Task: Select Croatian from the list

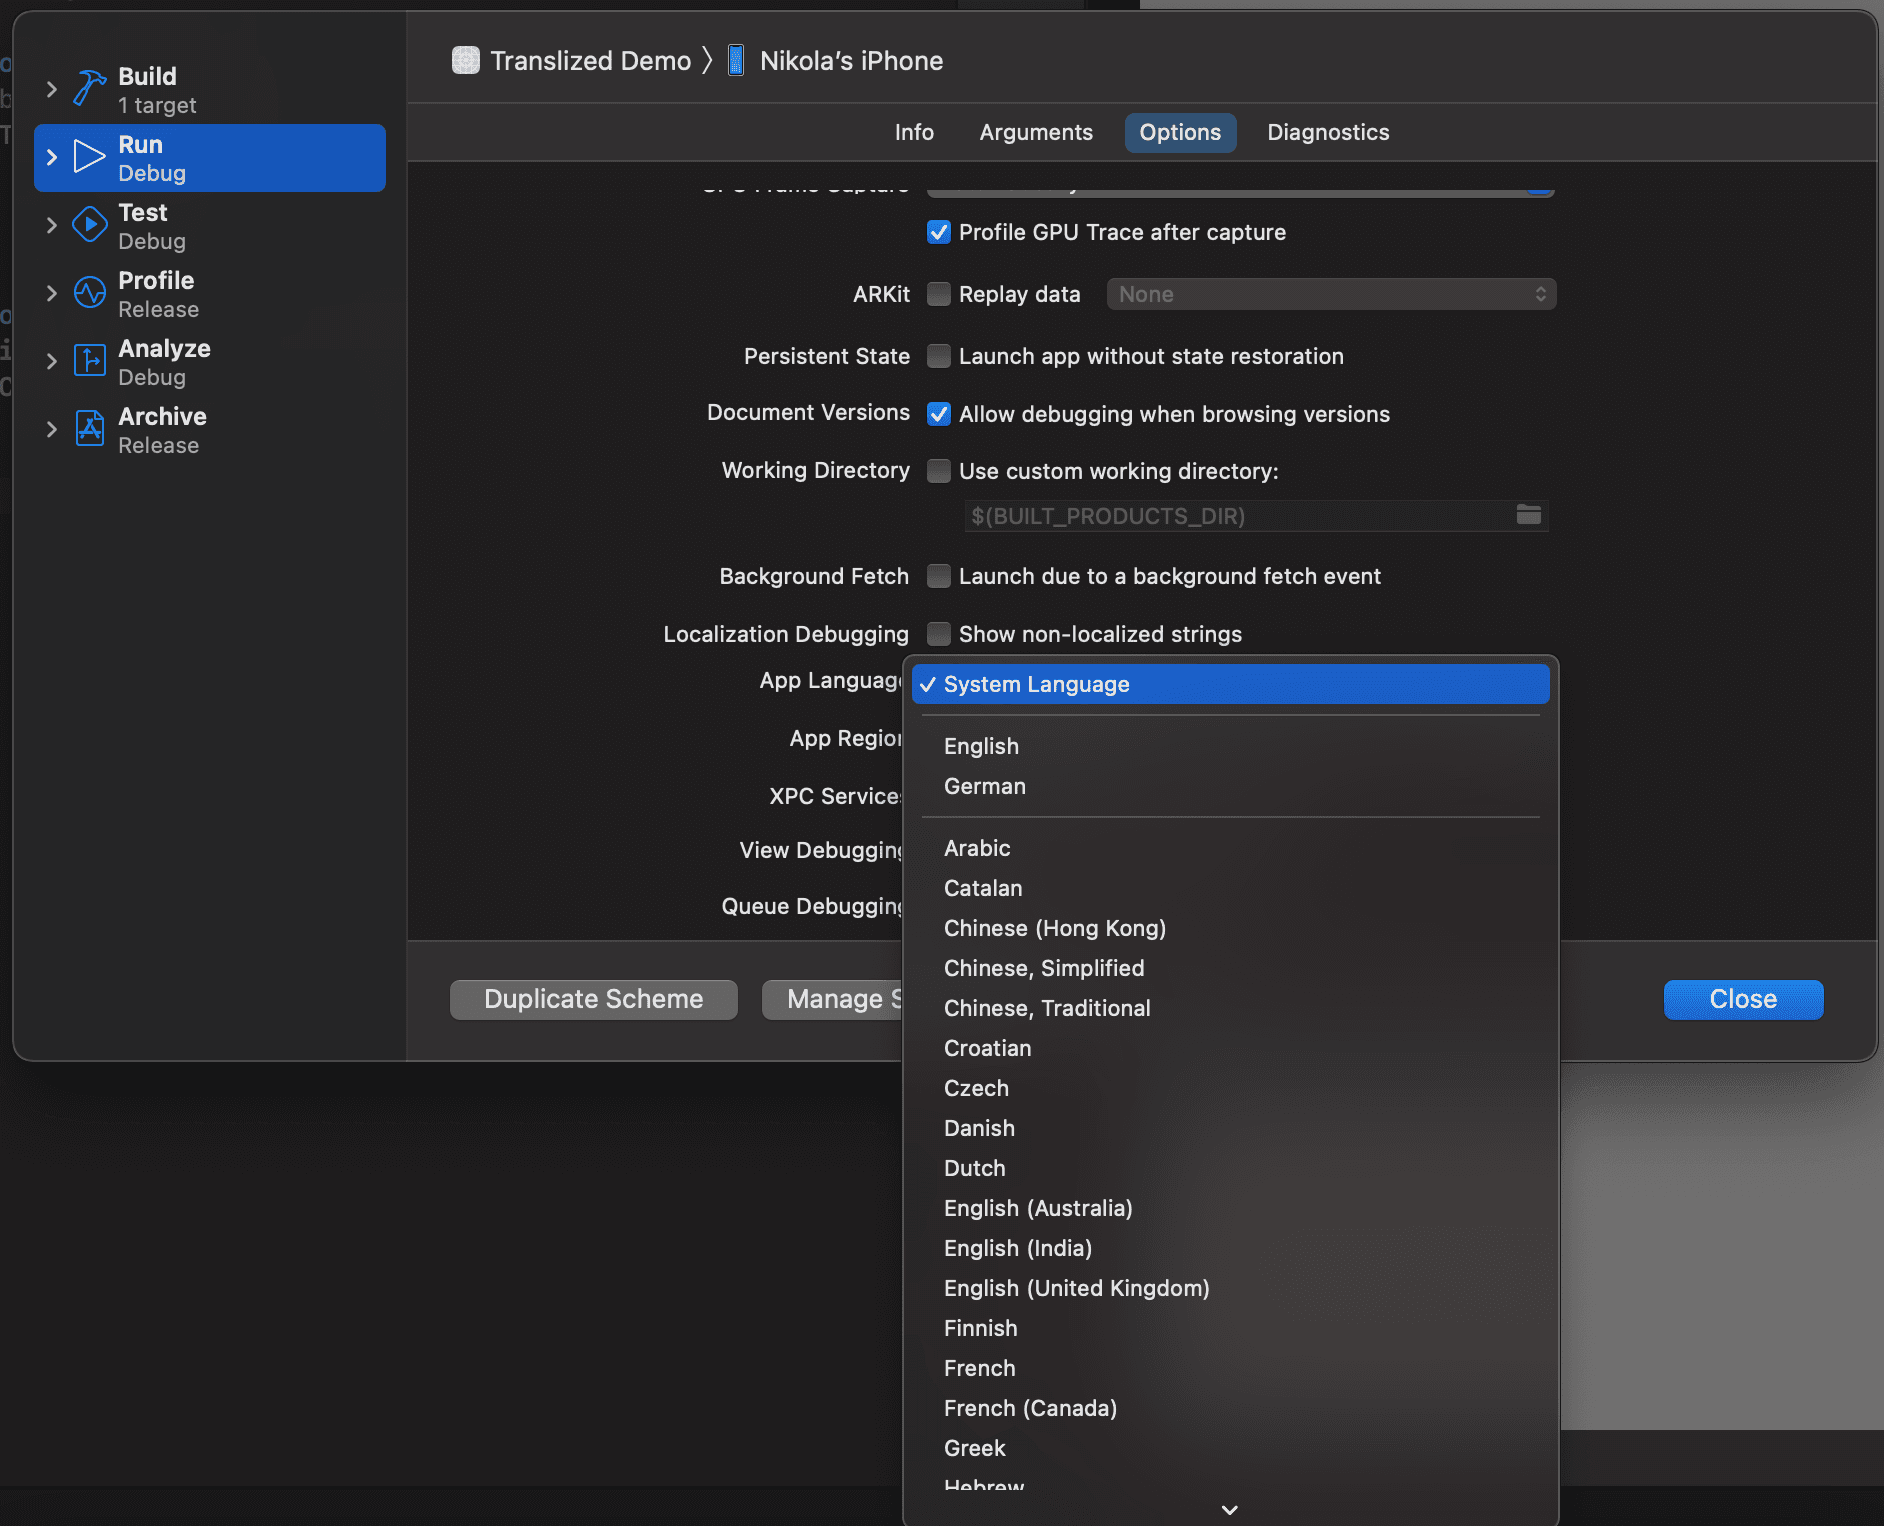Action: [x=1230, y=1048]
